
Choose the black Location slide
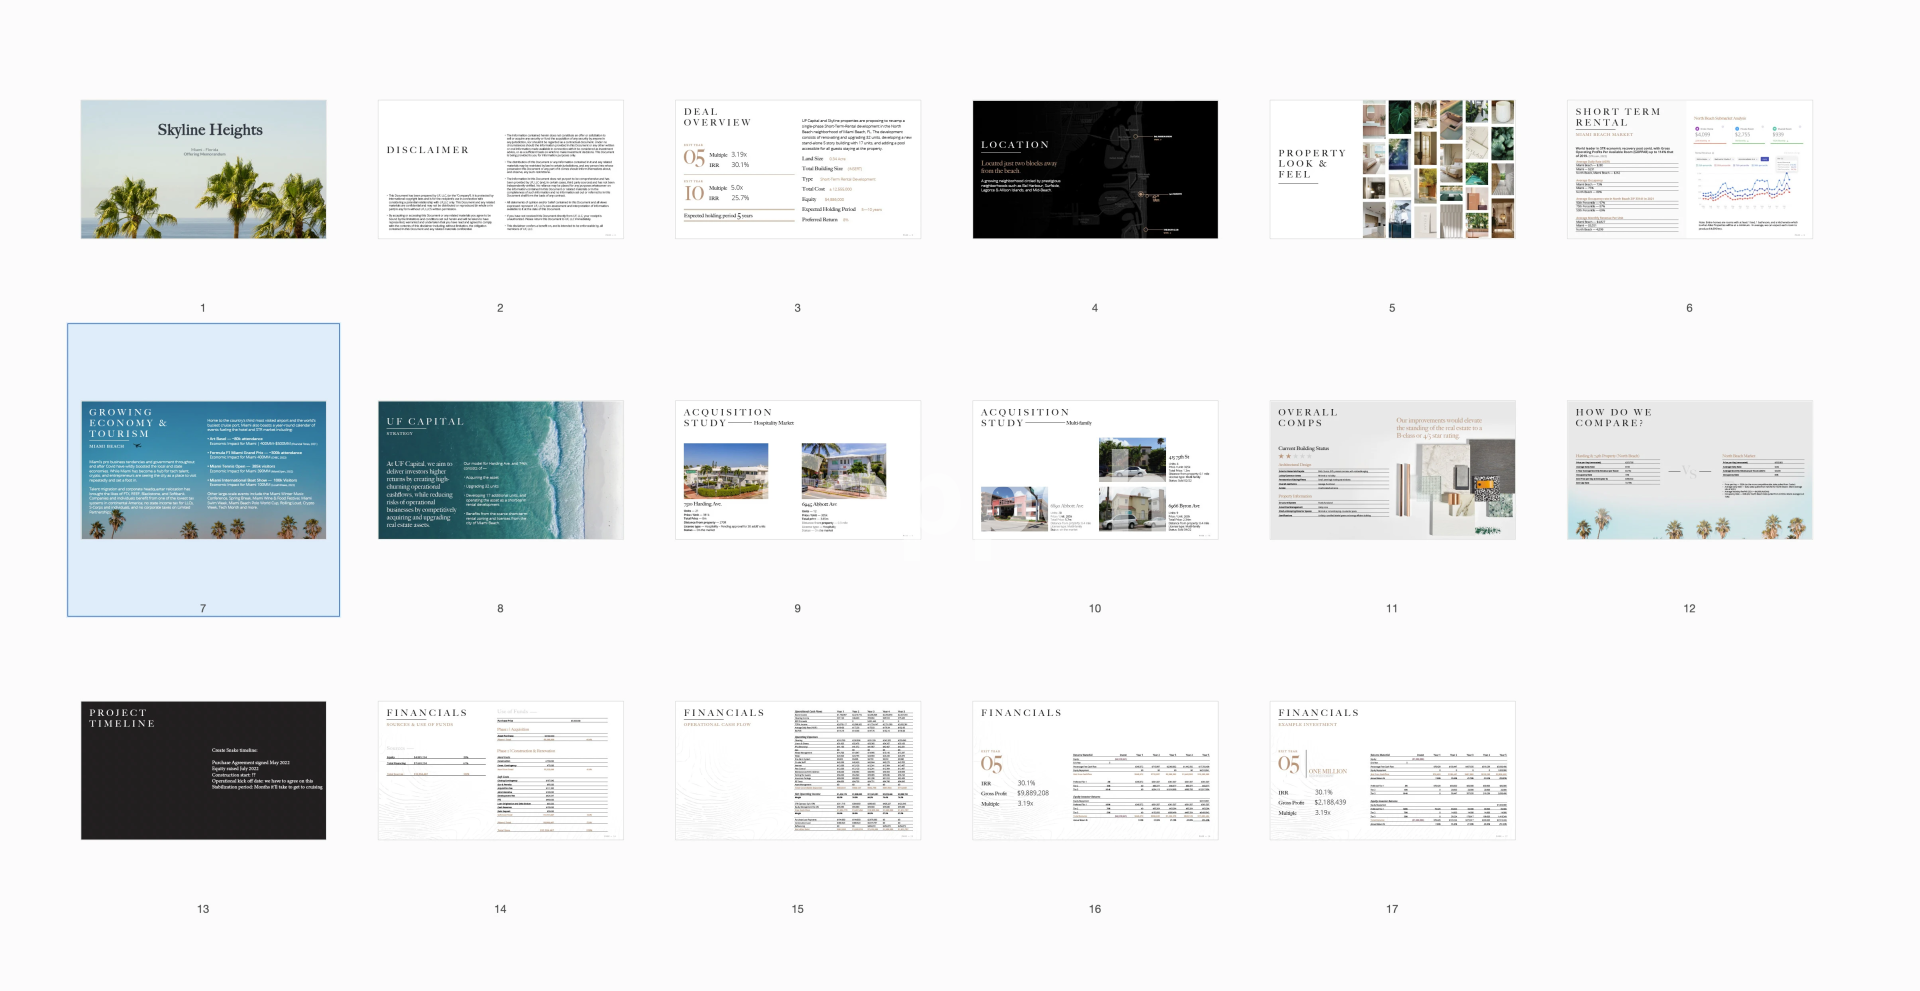tap(1095, 169)
